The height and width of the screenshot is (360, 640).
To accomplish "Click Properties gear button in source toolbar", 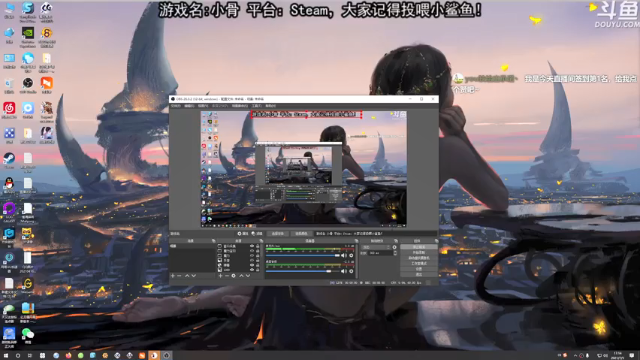I will pyautogui.click(x=243, y=233).
